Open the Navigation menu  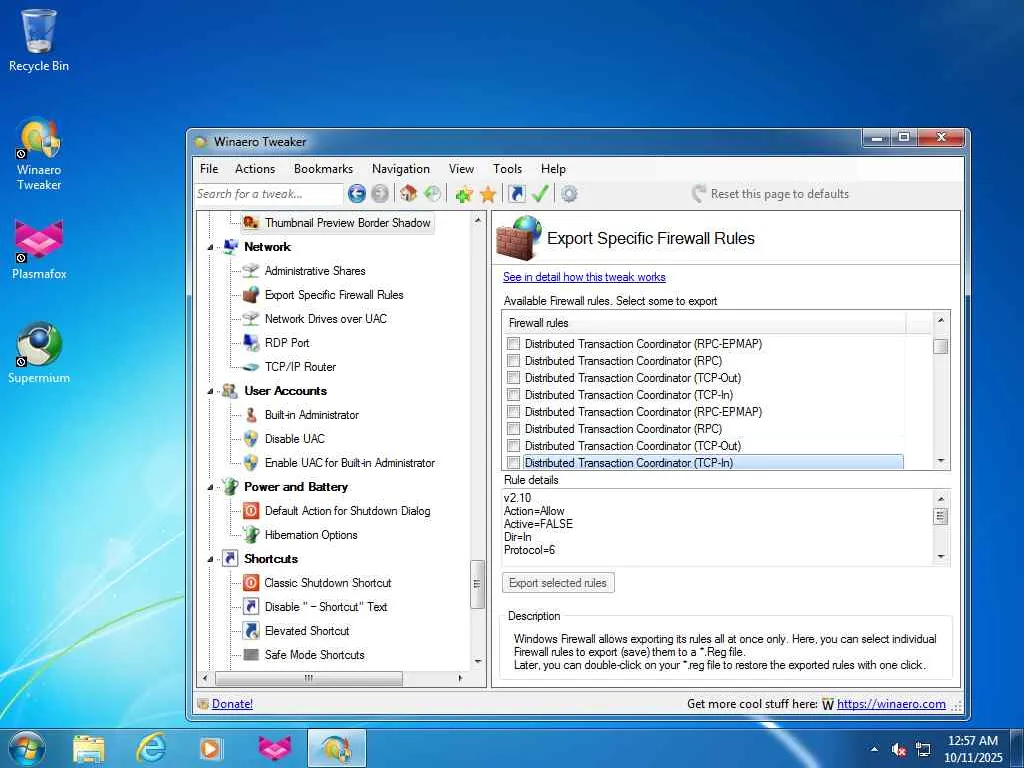click(x=400, y=168)
